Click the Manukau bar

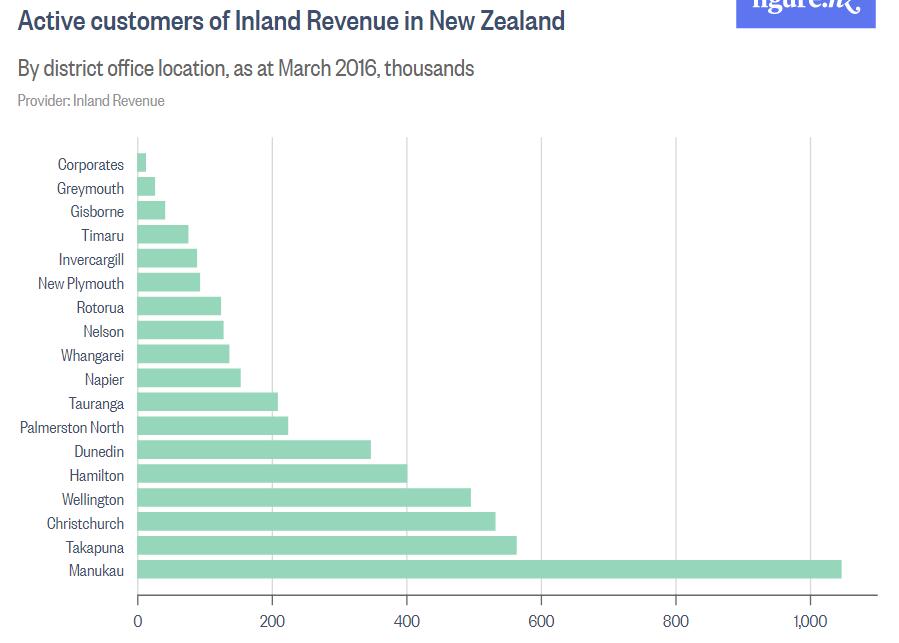click(x=489, y=569)
